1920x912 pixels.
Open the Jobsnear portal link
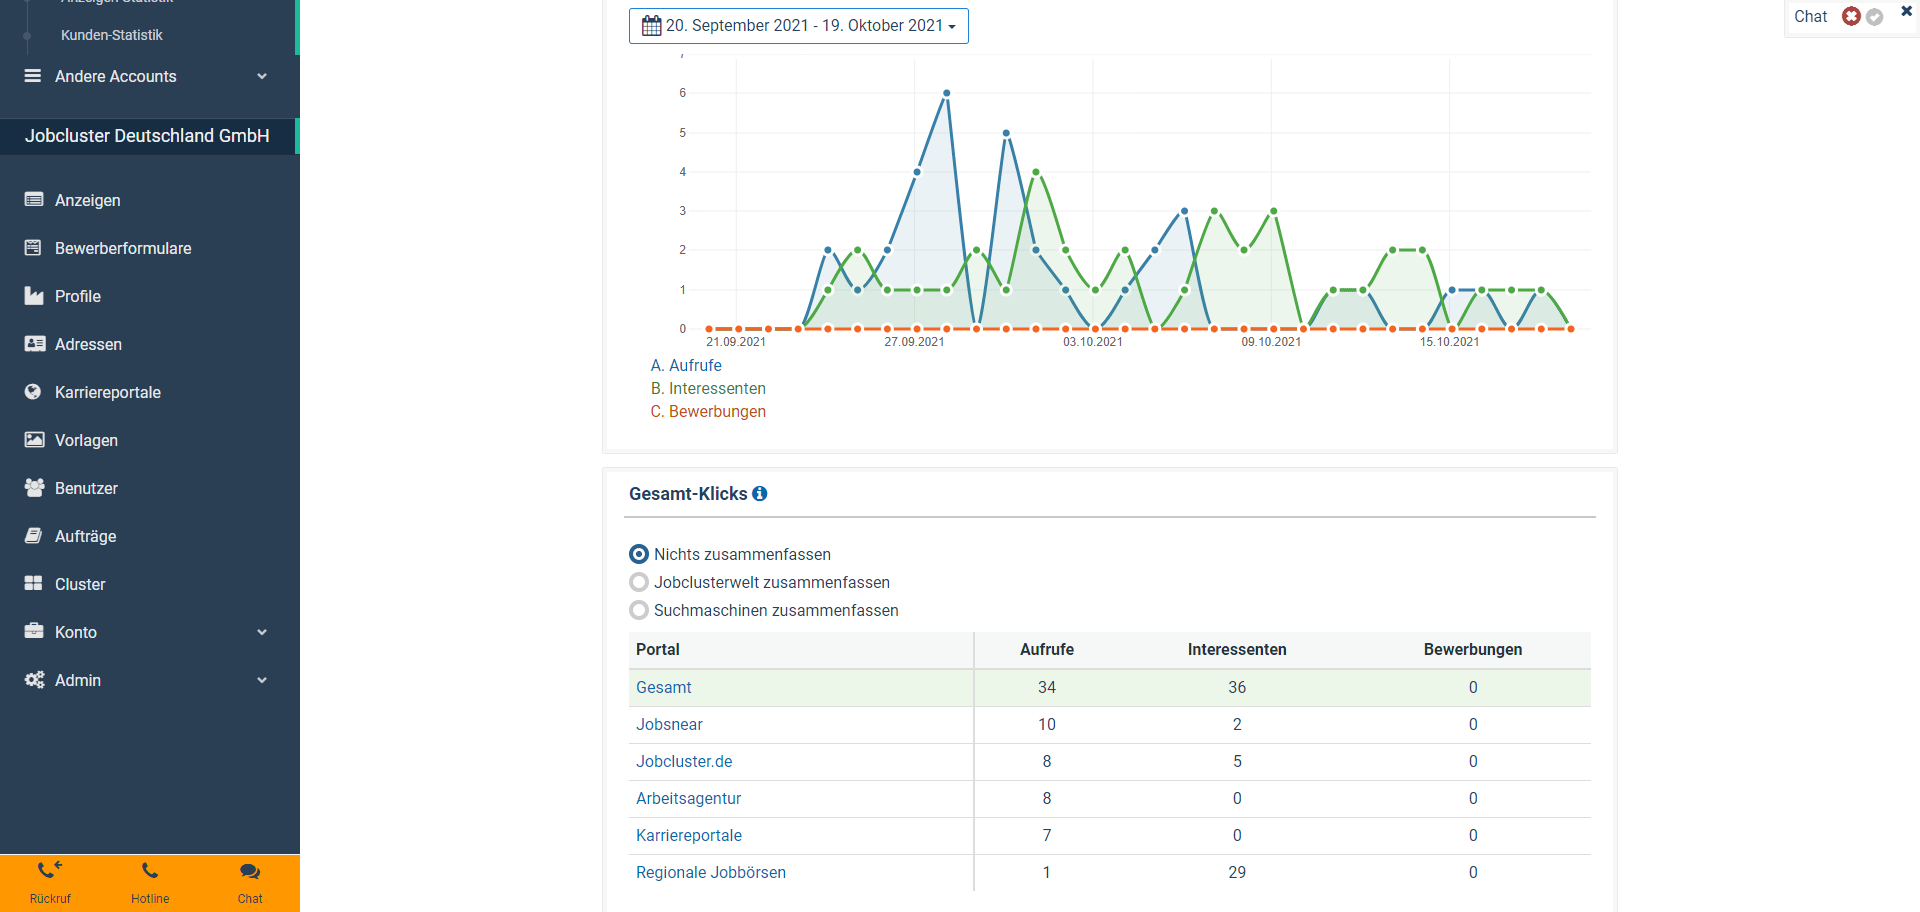(669, 725)
